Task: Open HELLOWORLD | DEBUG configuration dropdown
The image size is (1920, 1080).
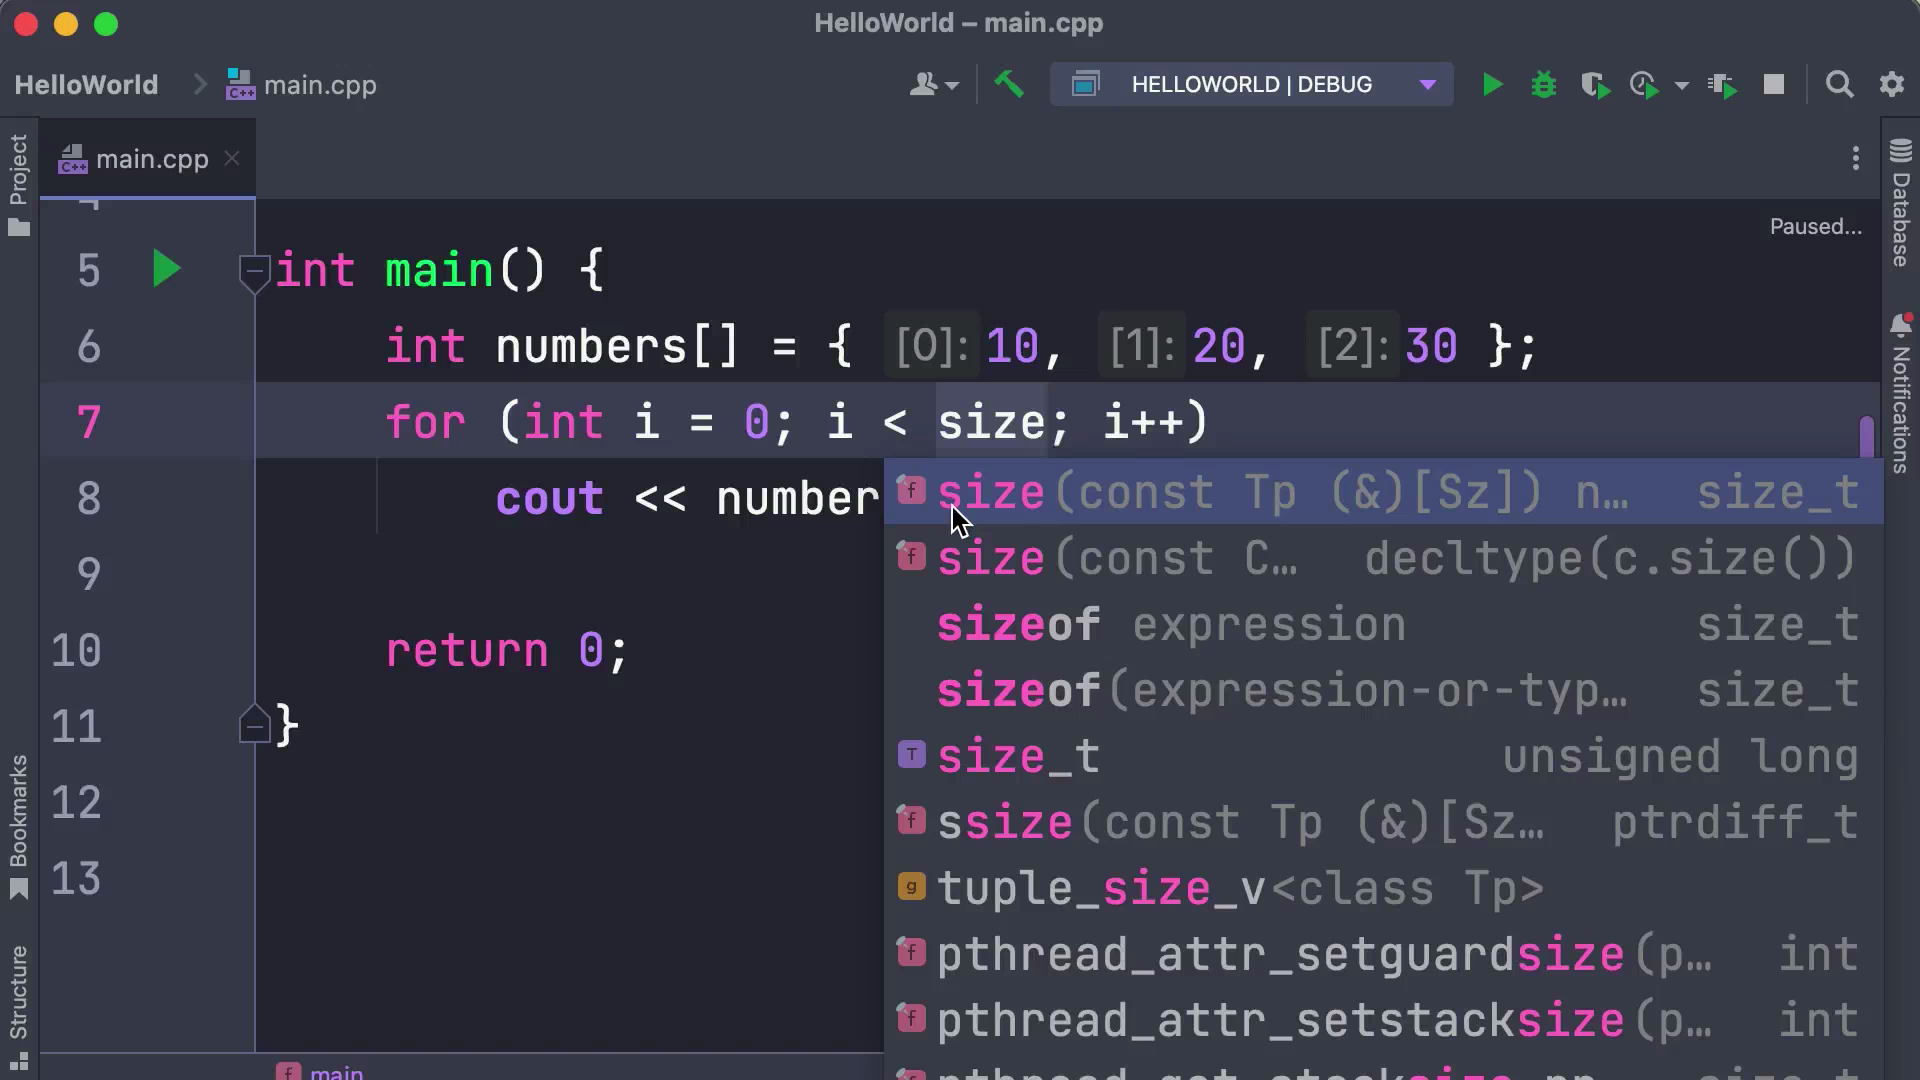Action: click(1252, 85)
